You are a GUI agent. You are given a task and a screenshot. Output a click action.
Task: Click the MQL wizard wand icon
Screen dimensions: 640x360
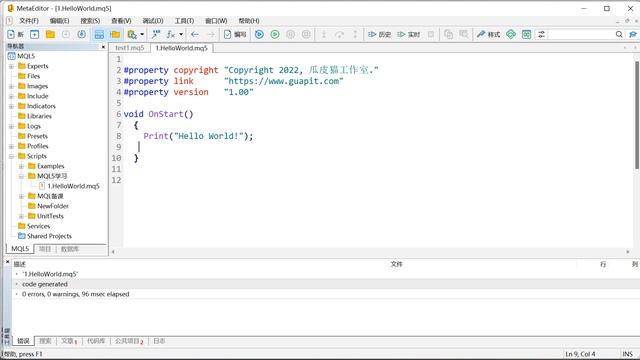pos(156,35)
